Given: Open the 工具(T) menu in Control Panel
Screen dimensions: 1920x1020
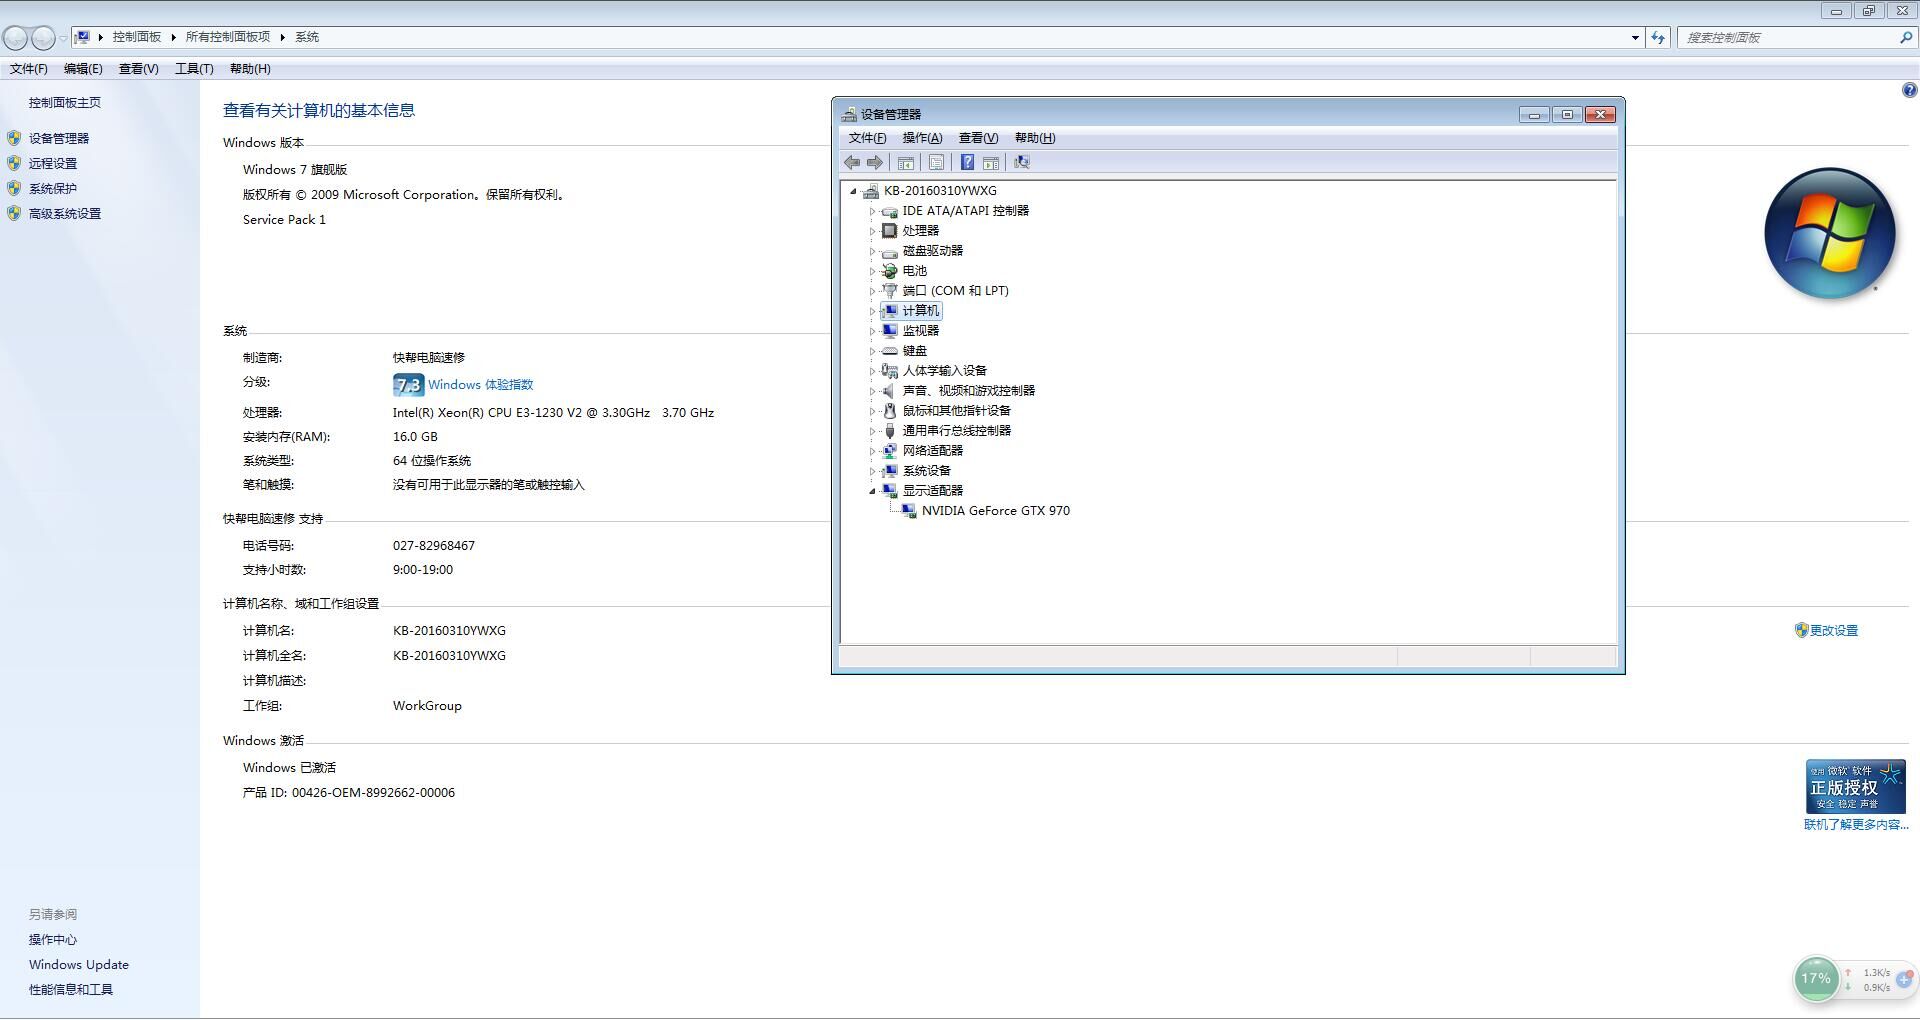Looking at the screenshot, I should [x=194, y=69].
